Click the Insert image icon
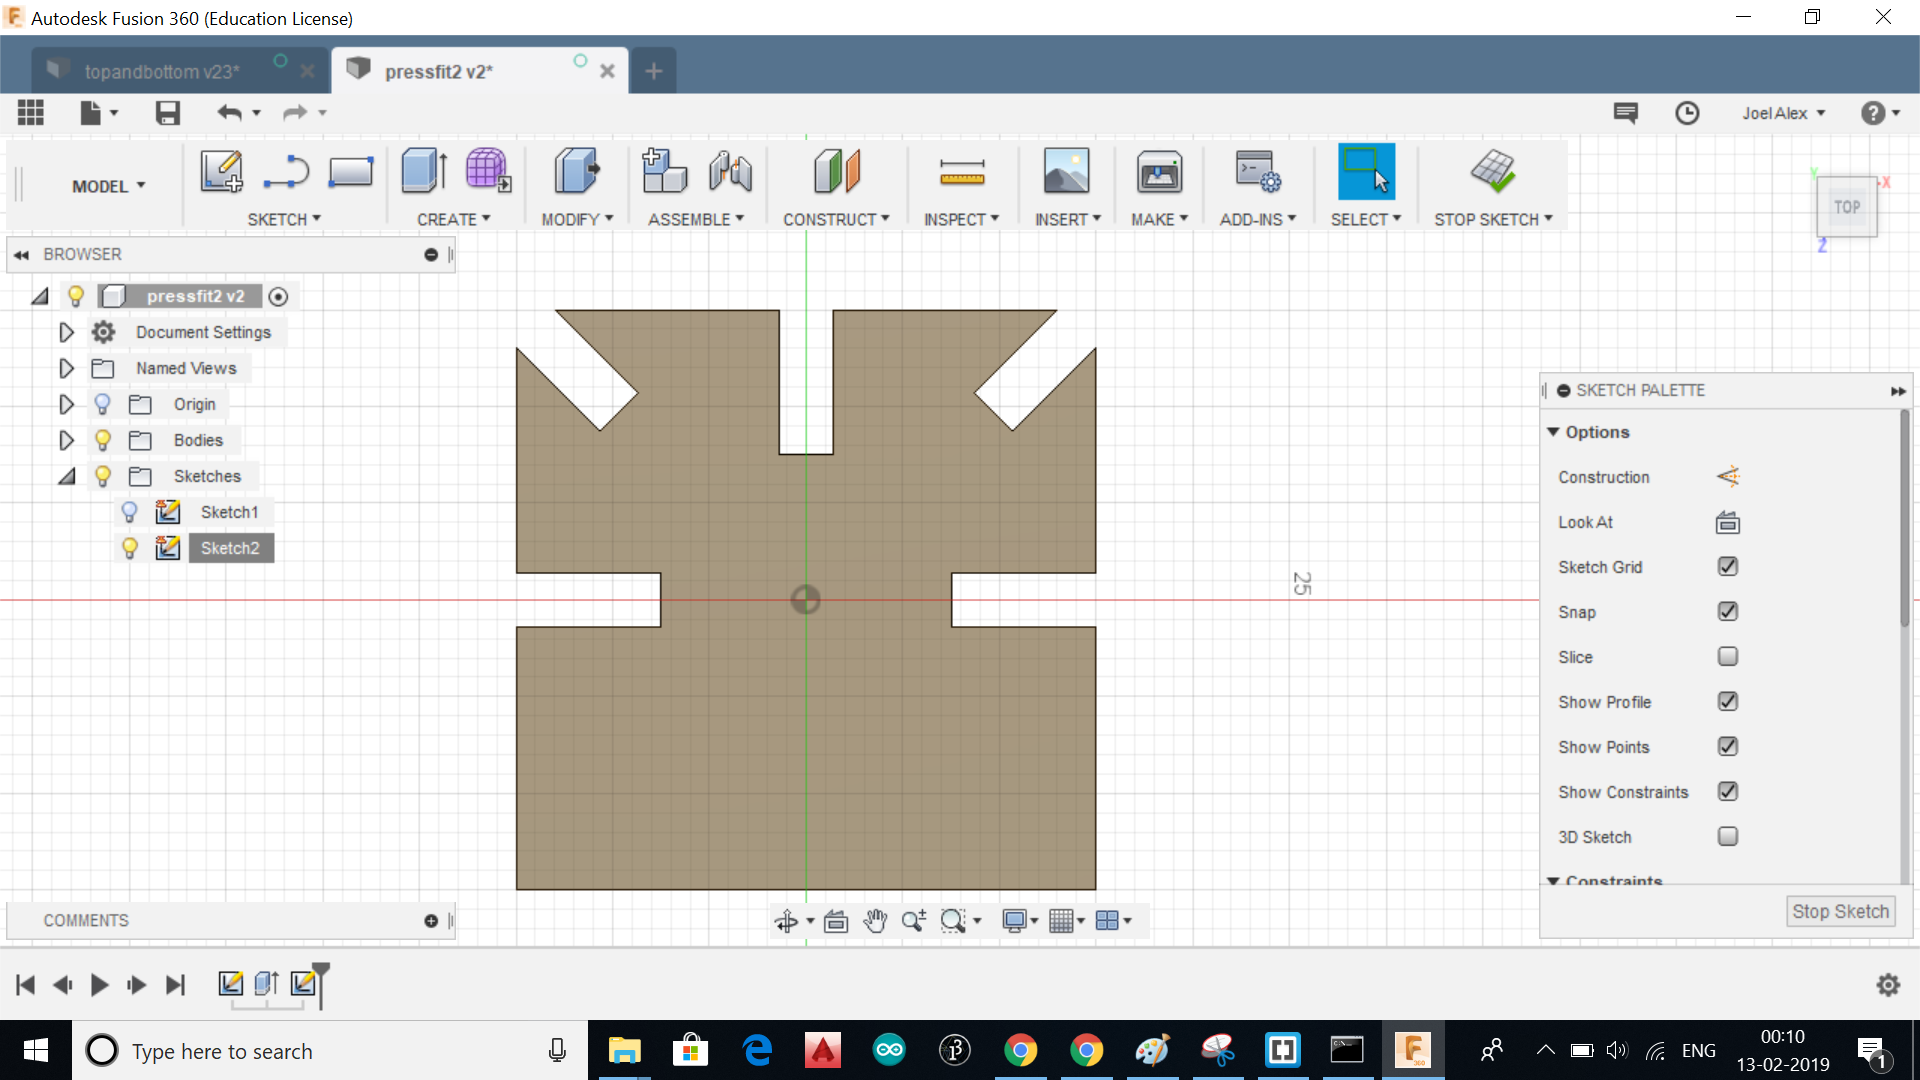This screenshot has height=1080, width=1920. 1066,171
